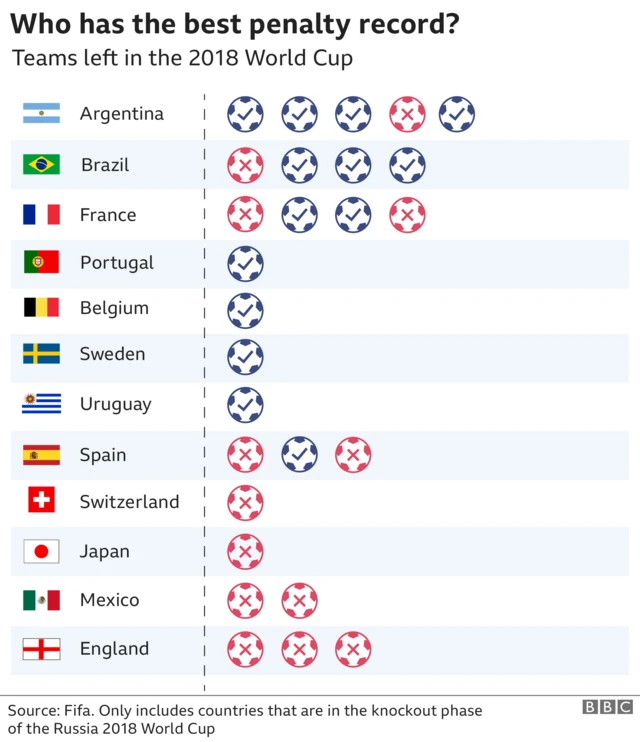
Task: Click the Fifa source note text
Action: click(x=245, y=719)
